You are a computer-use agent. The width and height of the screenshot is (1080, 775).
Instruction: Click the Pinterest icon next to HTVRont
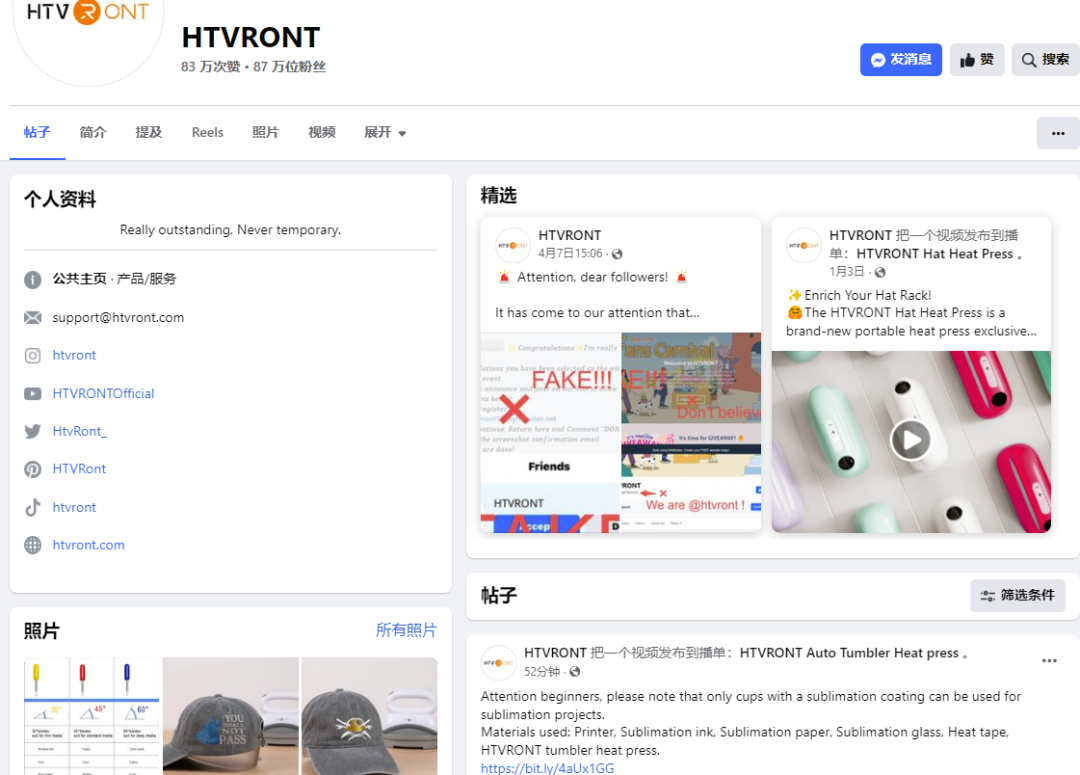[x=32, y=469]
